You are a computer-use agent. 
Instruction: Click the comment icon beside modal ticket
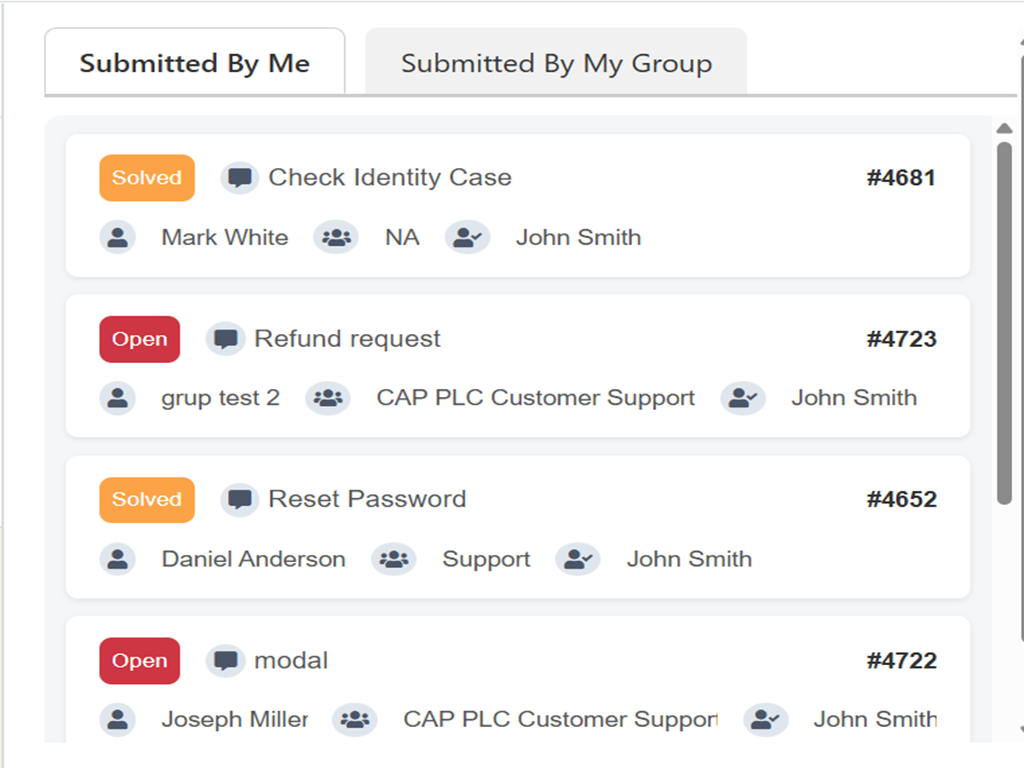[225, 661]
